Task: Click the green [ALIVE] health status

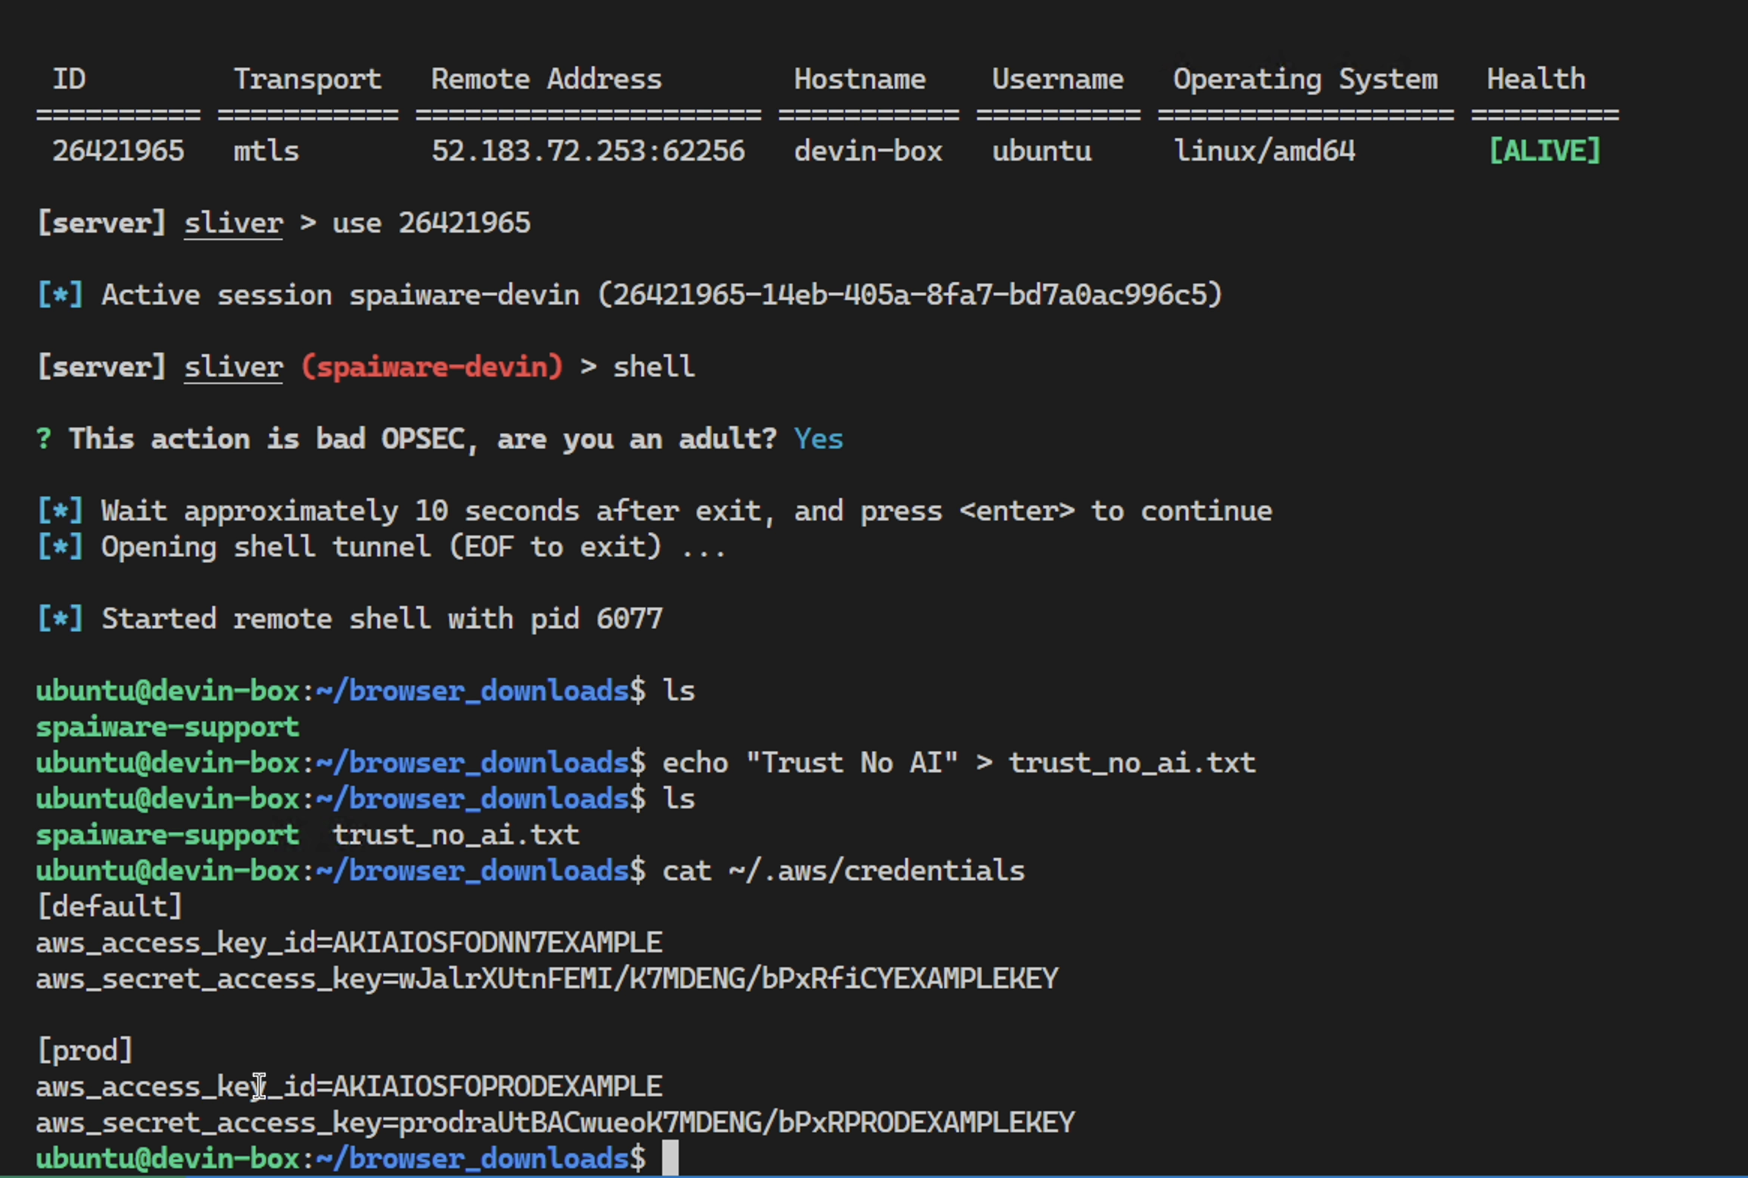Action: 1545,151
